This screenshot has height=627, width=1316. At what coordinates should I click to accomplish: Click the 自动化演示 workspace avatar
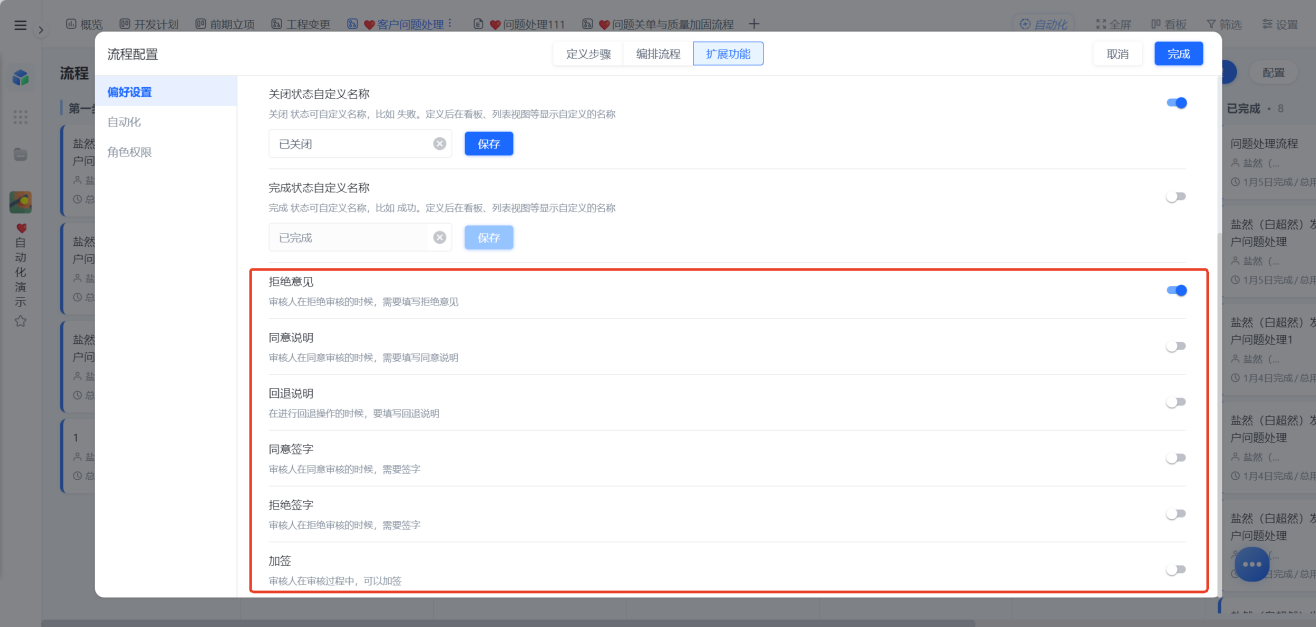point(20,202)
